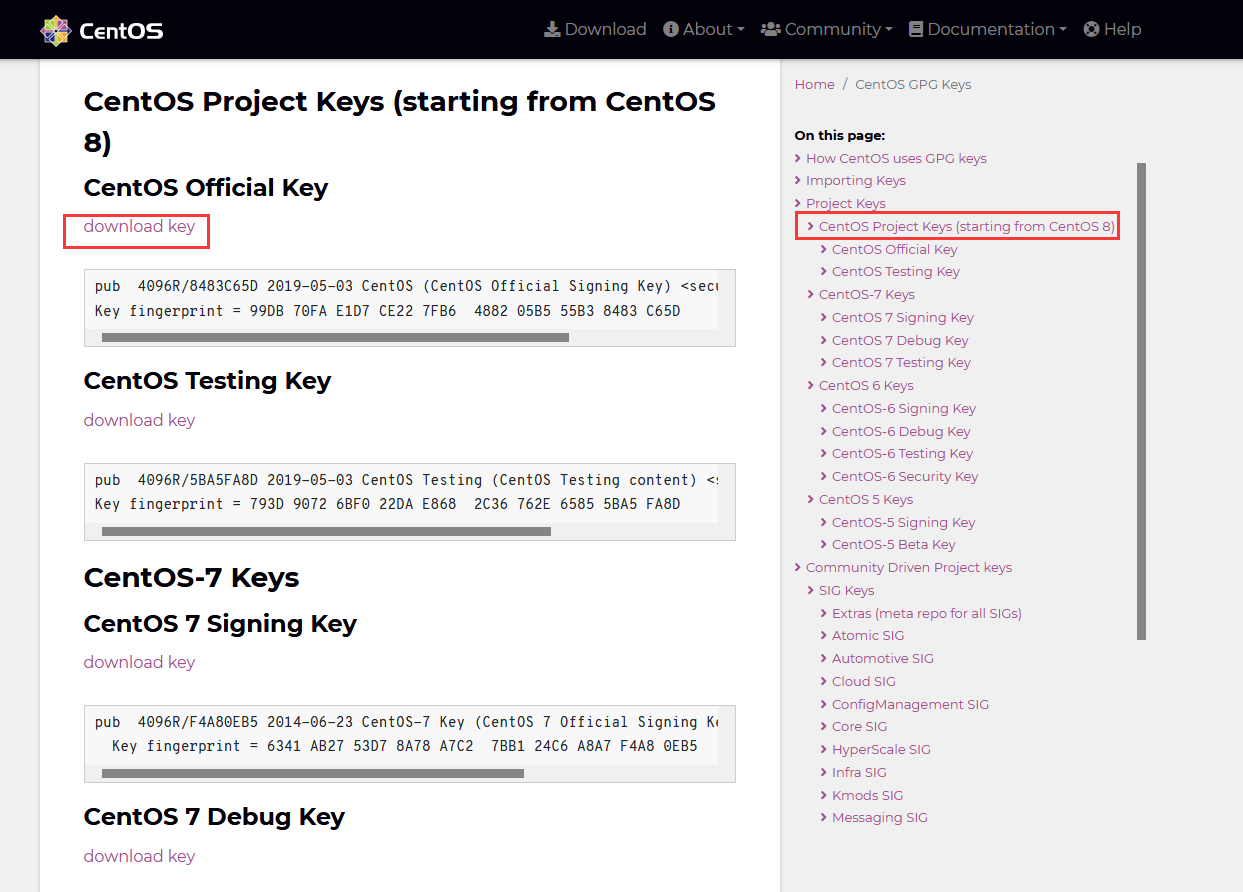The image size is (1243, 892).
Task: Jump to How CentOS uses GPG keys
Action: click(896, 158)
